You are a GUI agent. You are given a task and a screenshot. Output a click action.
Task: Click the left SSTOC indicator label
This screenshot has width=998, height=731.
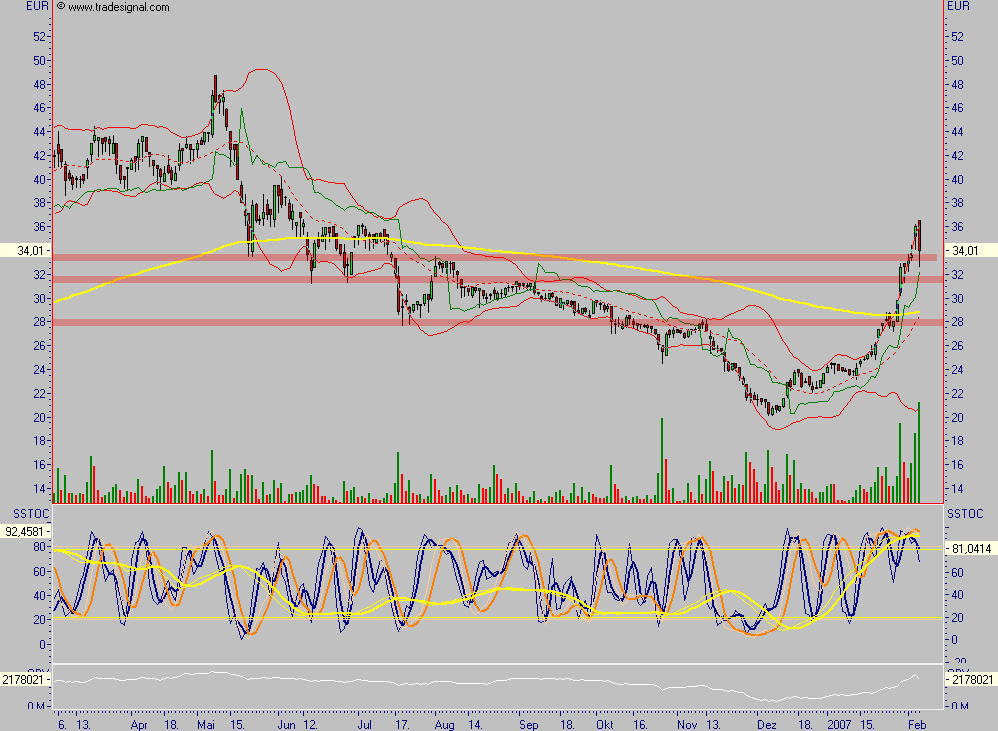[21, 513]
